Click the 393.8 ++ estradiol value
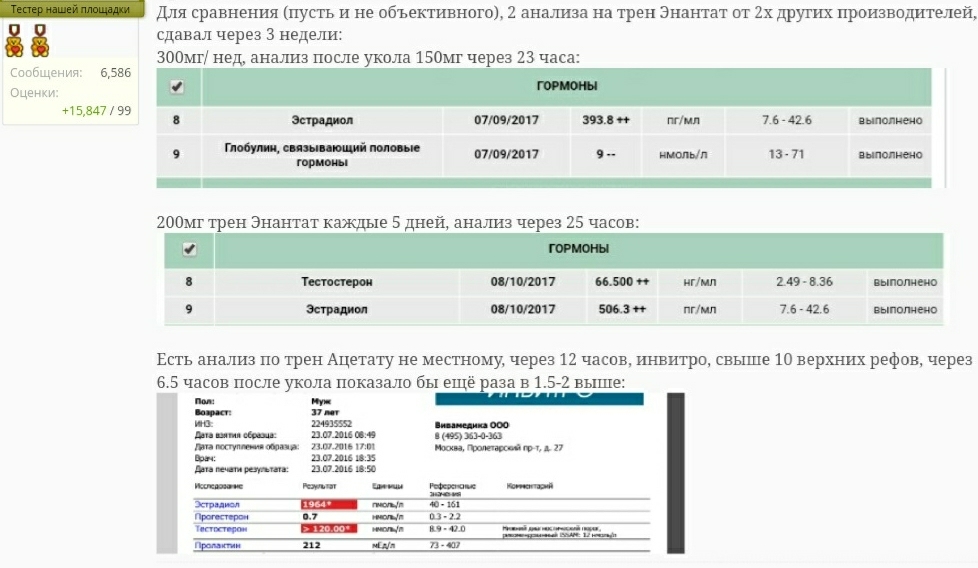Image resolution: width=978 pixels, height=568 pixels. (606, 120)
